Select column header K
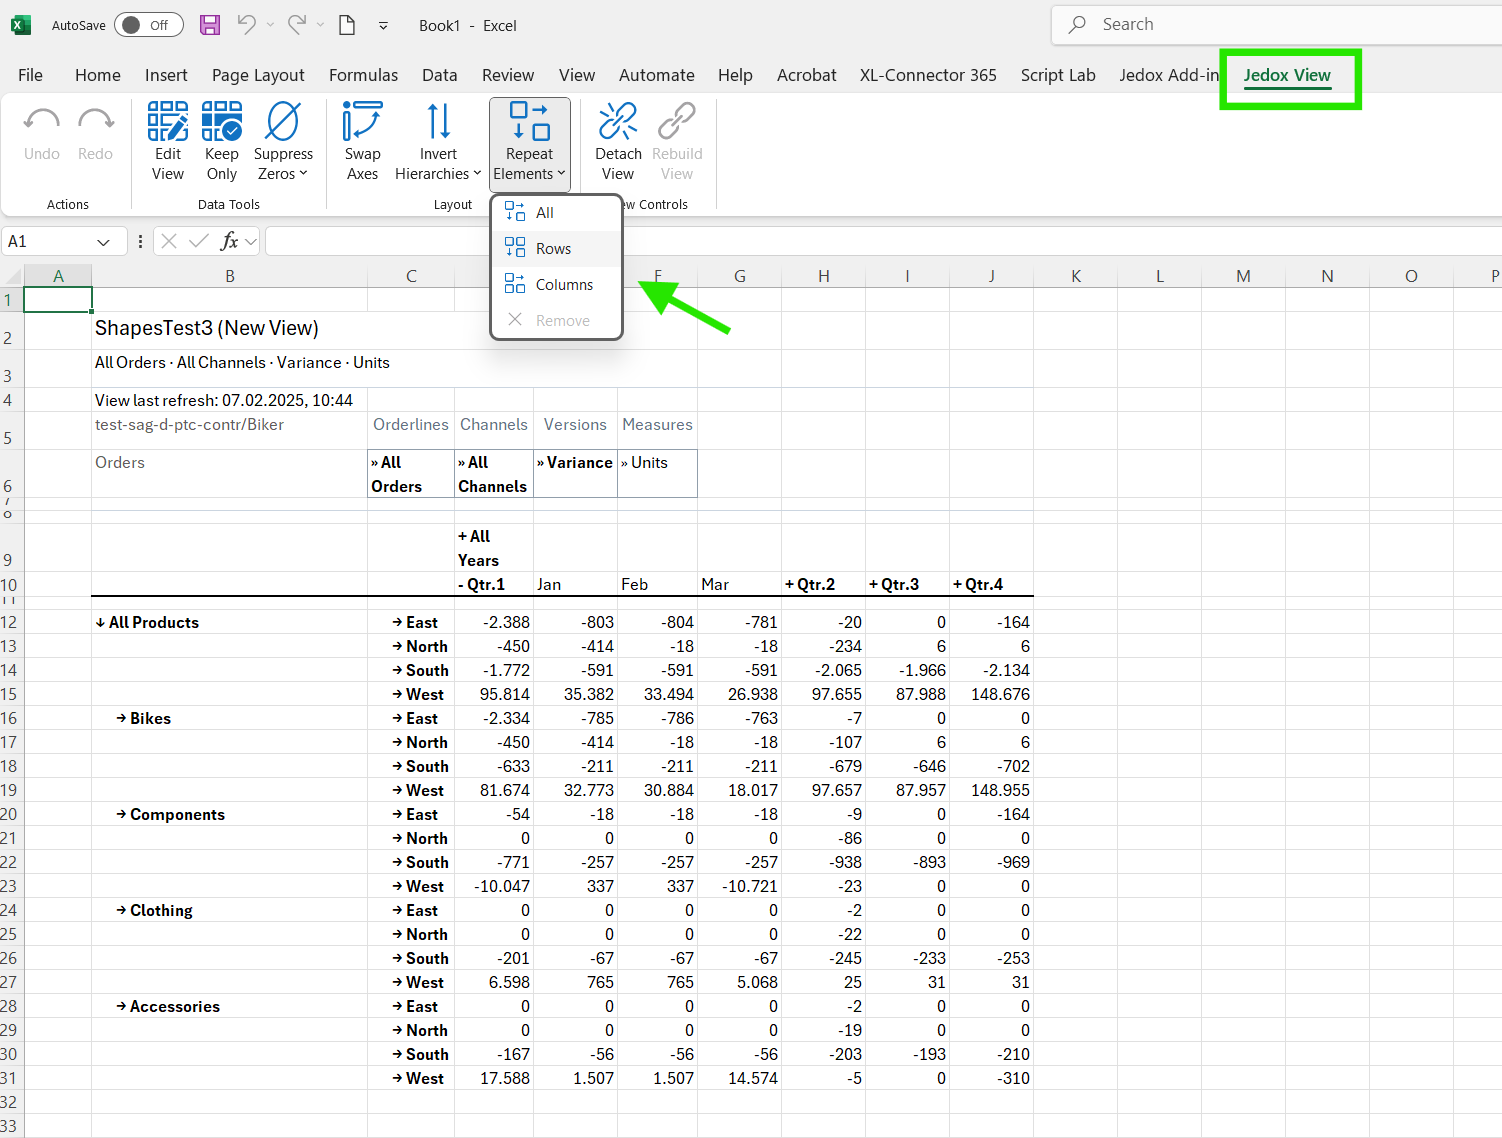This screenshot has width=1502, height=1138. (x=1076, y=276)
